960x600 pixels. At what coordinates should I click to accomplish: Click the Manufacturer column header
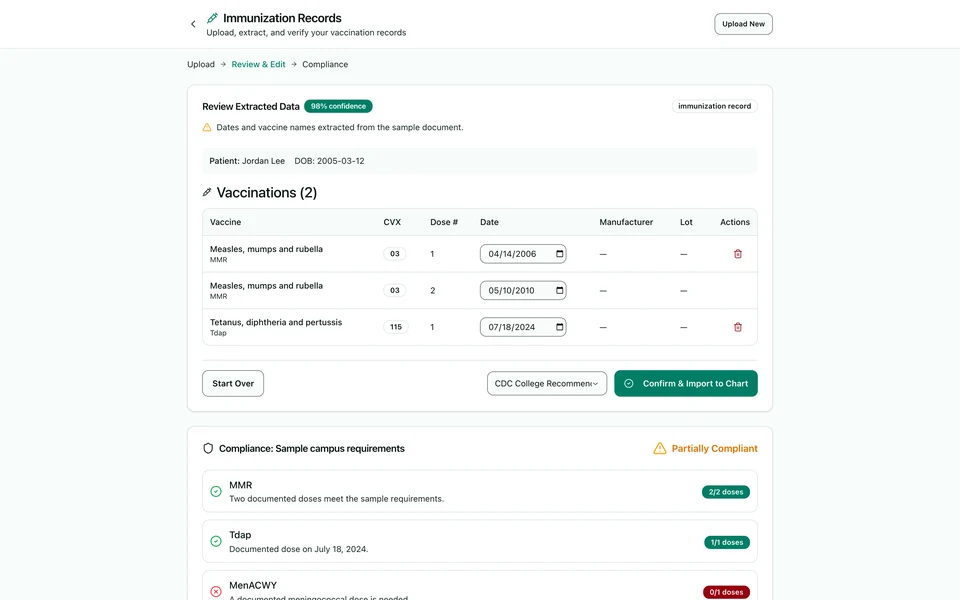tap(626, 222)
